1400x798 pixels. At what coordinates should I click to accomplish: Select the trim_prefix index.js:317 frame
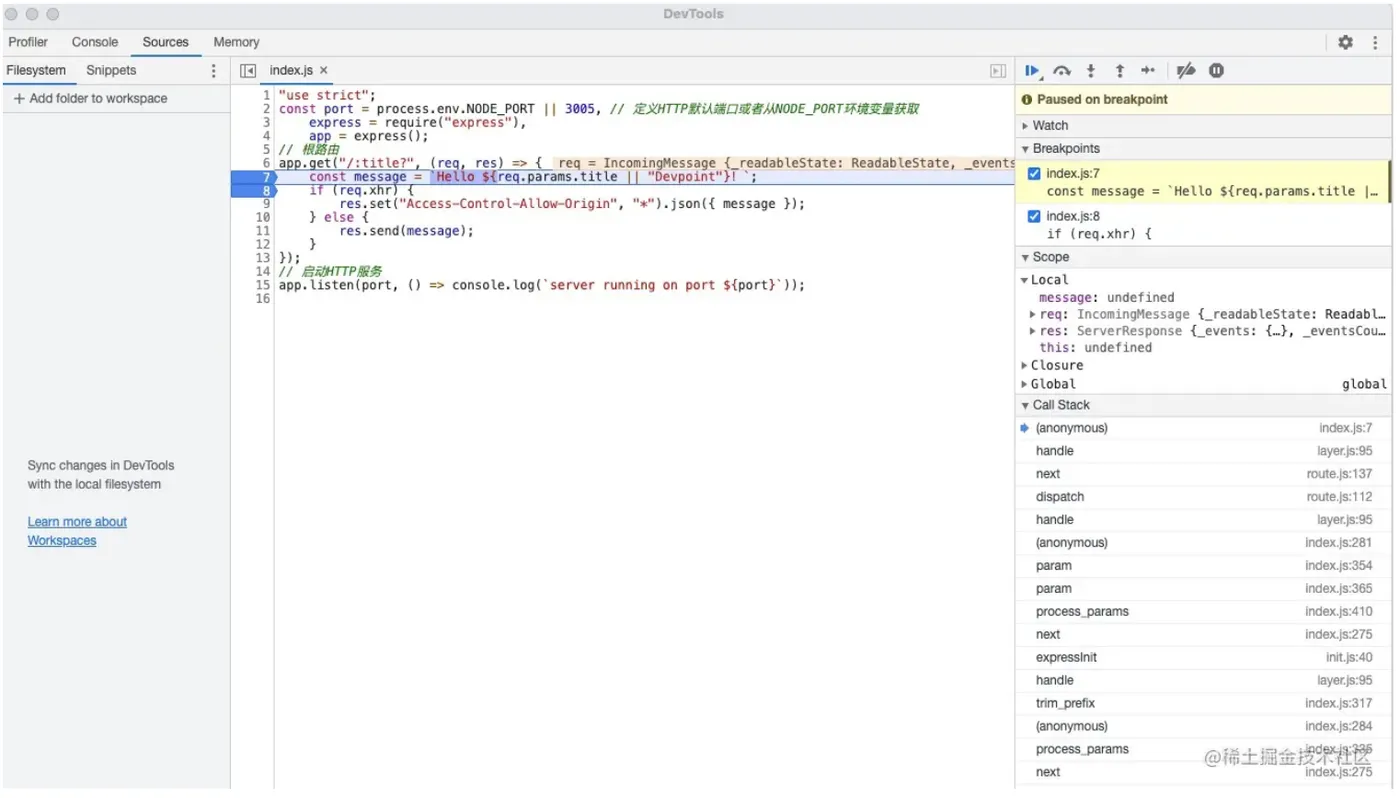[1203, 704]
